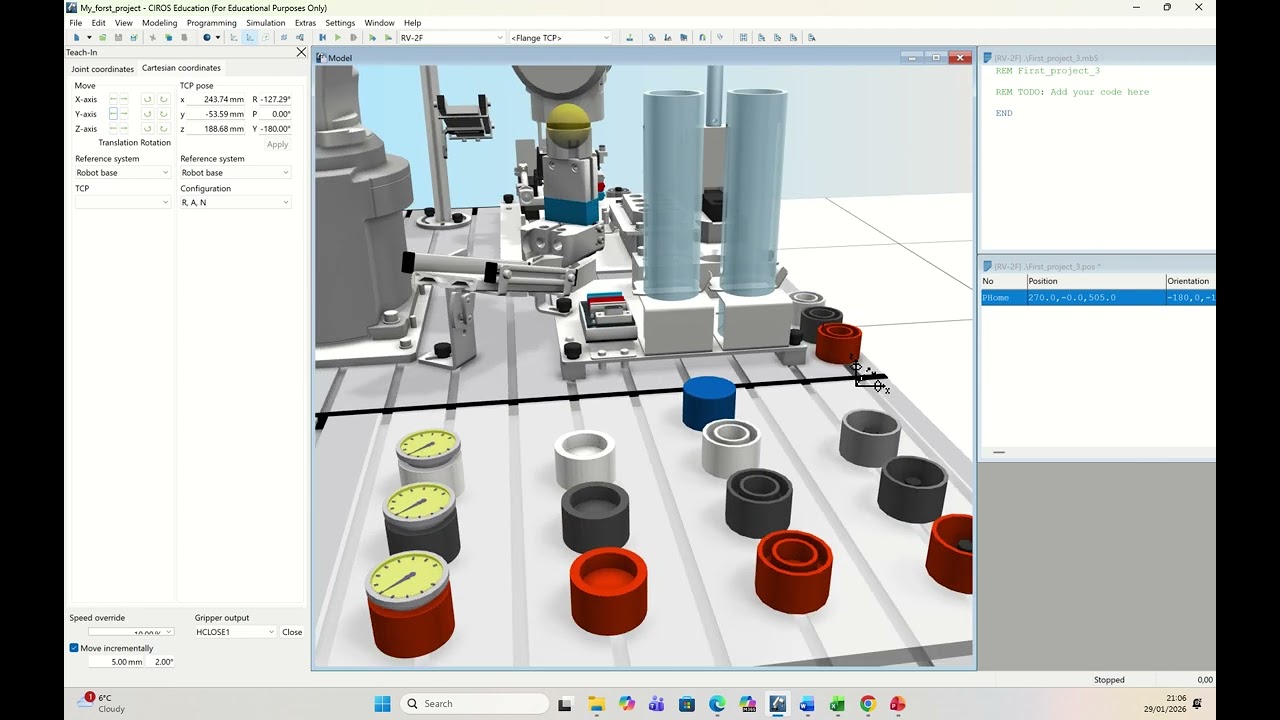Screen dimensions: 1280x720
Task: Click the TCP pose z value field
Action: click(217, 129)
